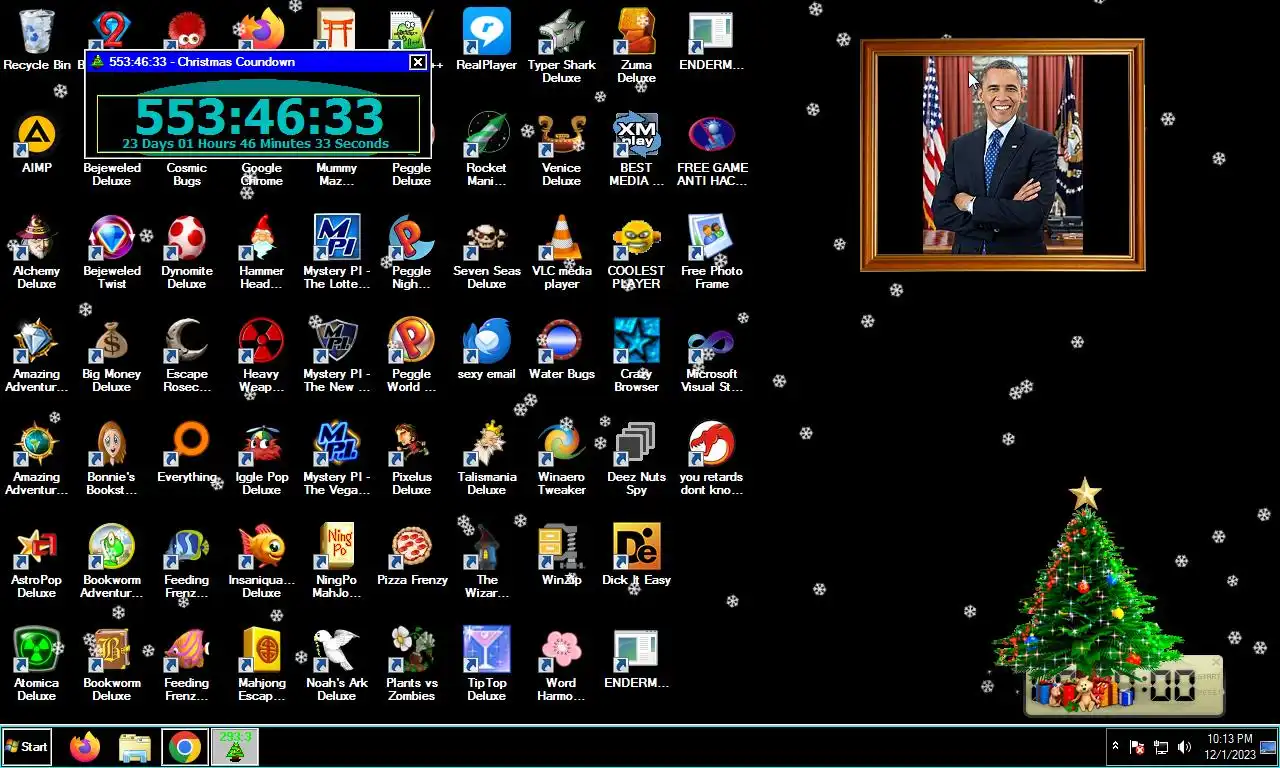Launch the Word Harmony shortcut

pos(562,664)
